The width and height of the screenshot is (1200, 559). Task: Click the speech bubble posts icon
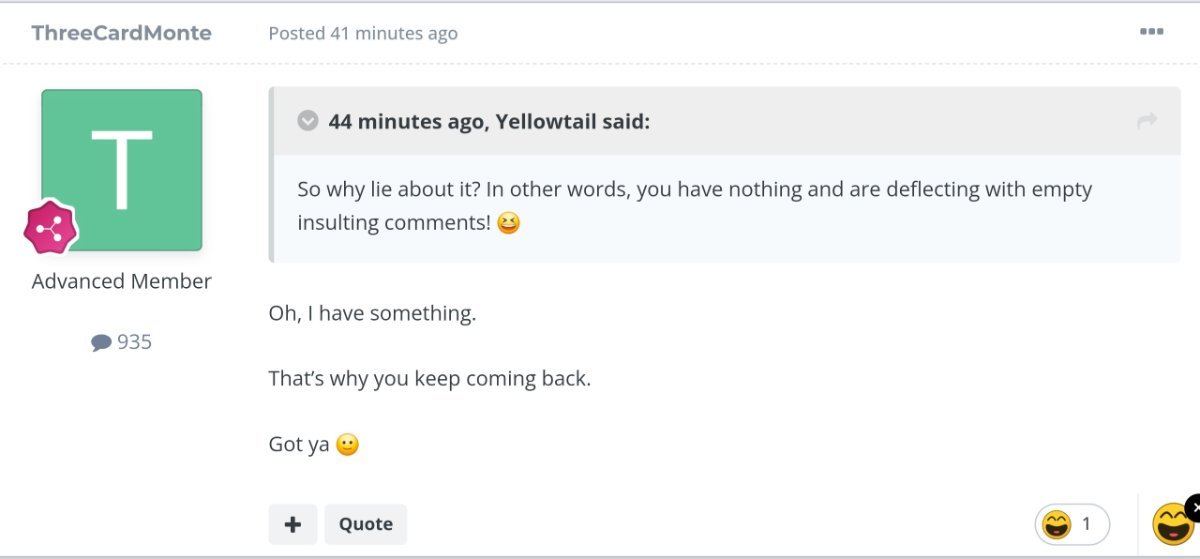click(x=101, y=343)
